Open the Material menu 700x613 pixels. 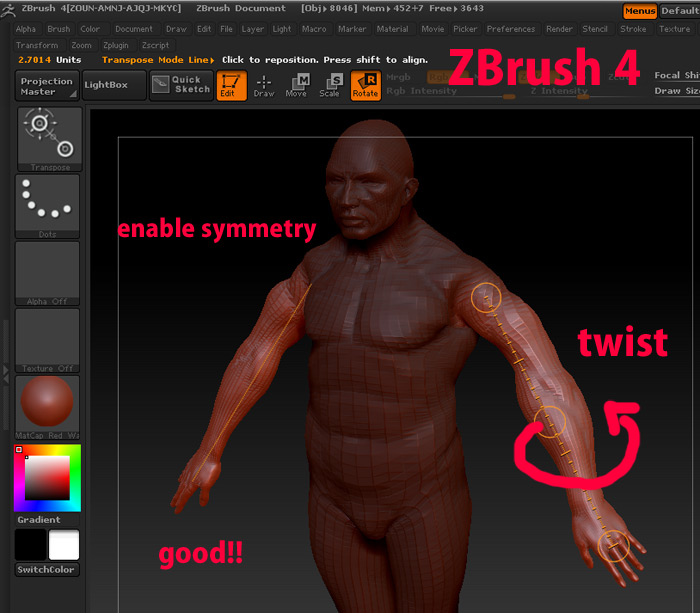(x=392, y=29)
